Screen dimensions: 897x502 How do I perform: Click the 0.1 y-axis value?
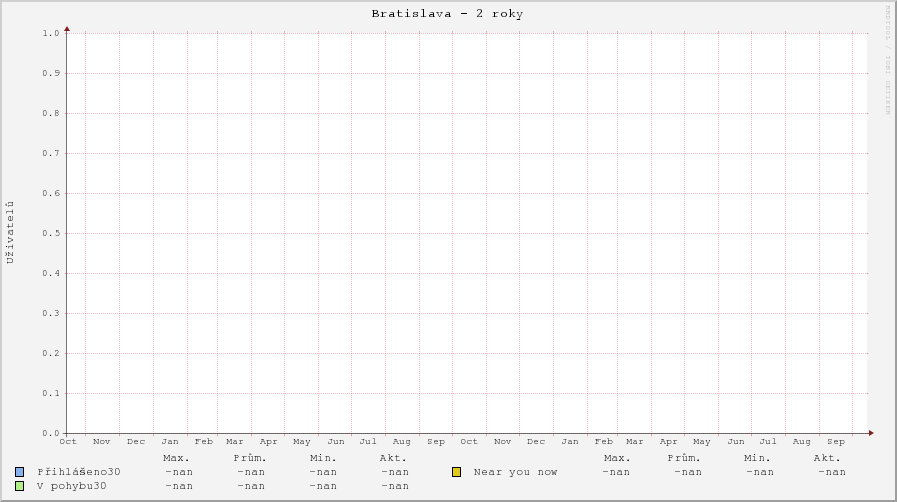click(x=51, y=393)
